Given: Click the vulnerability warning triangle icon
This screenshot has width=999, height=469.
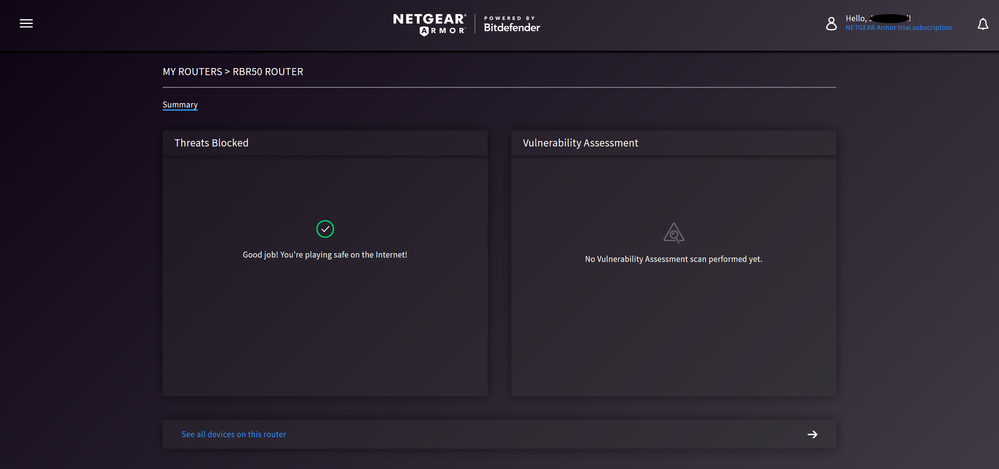Looking at the screenshot, I should click(x=674, y=233).
